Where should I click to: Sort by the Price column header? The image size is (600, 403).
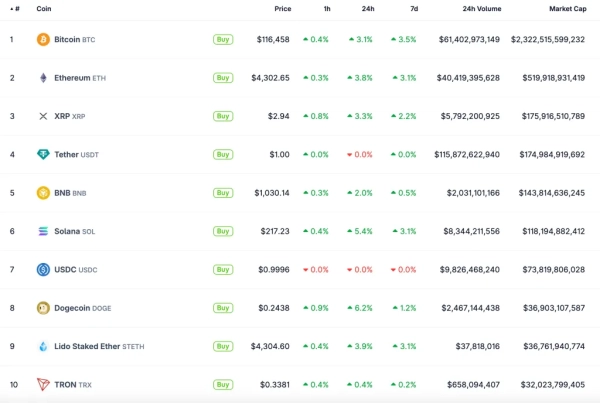(x=283, y=9)
